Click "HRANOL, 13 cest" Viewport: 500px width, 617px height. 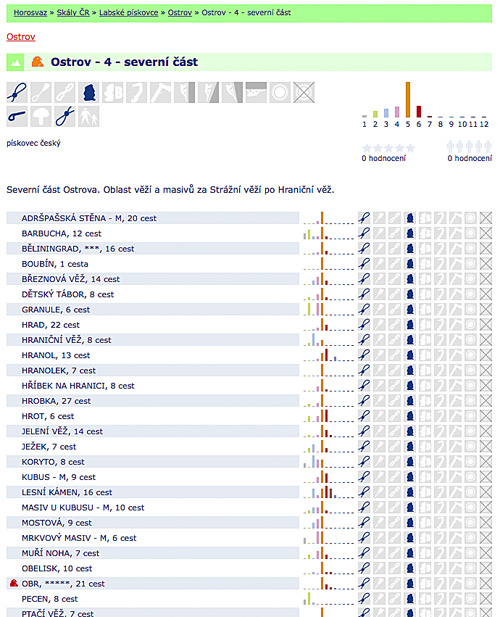[x=56, y=355]
